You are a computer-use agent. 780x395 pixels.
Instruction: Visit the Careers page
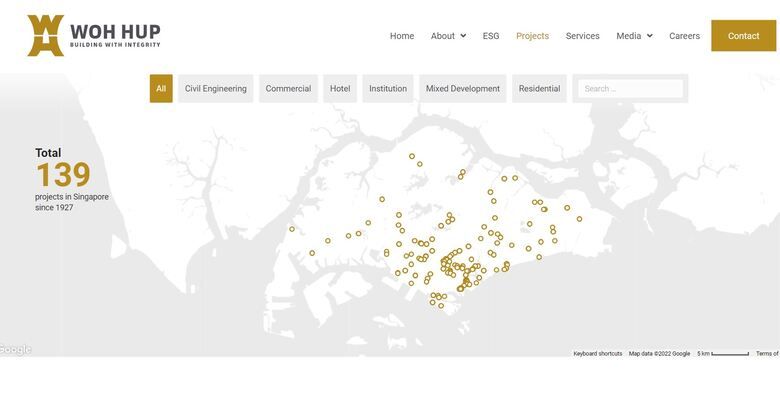click(x=684, y=36)
